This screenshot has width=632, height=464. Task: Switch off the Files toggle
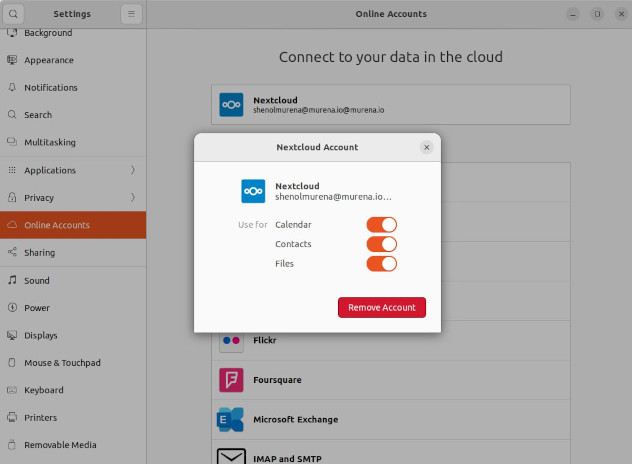tap(381, 264)
